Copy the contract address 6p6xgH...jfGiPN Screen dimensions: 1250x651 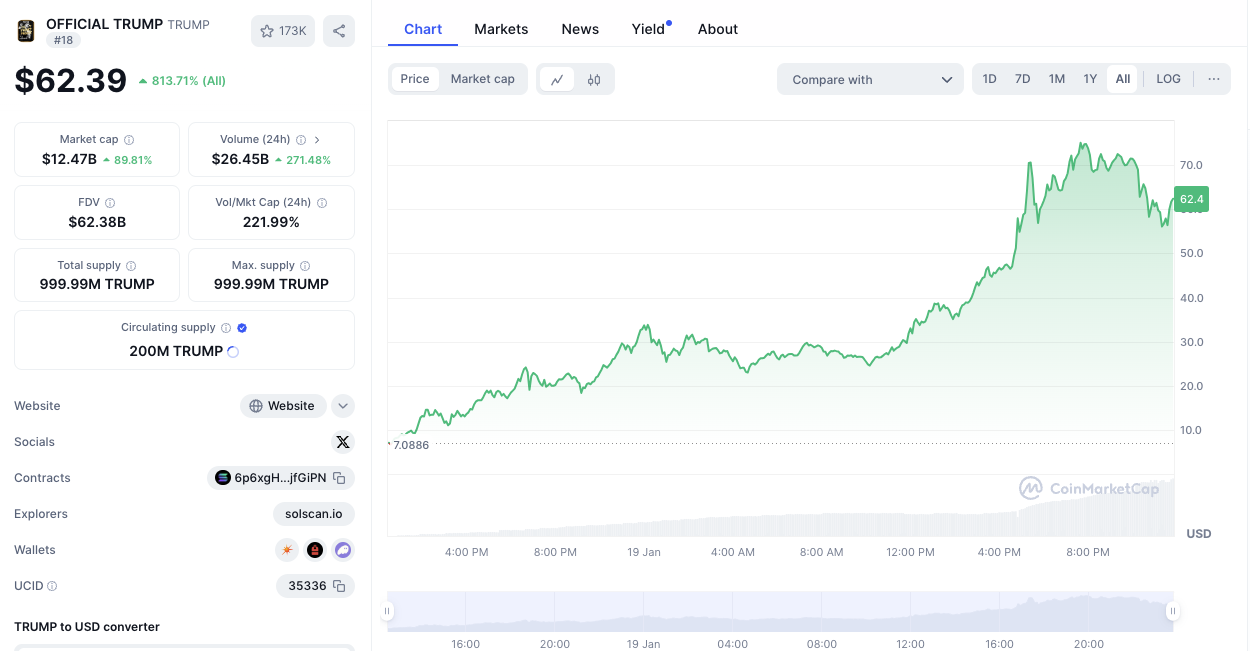click(x=339, y=478)
